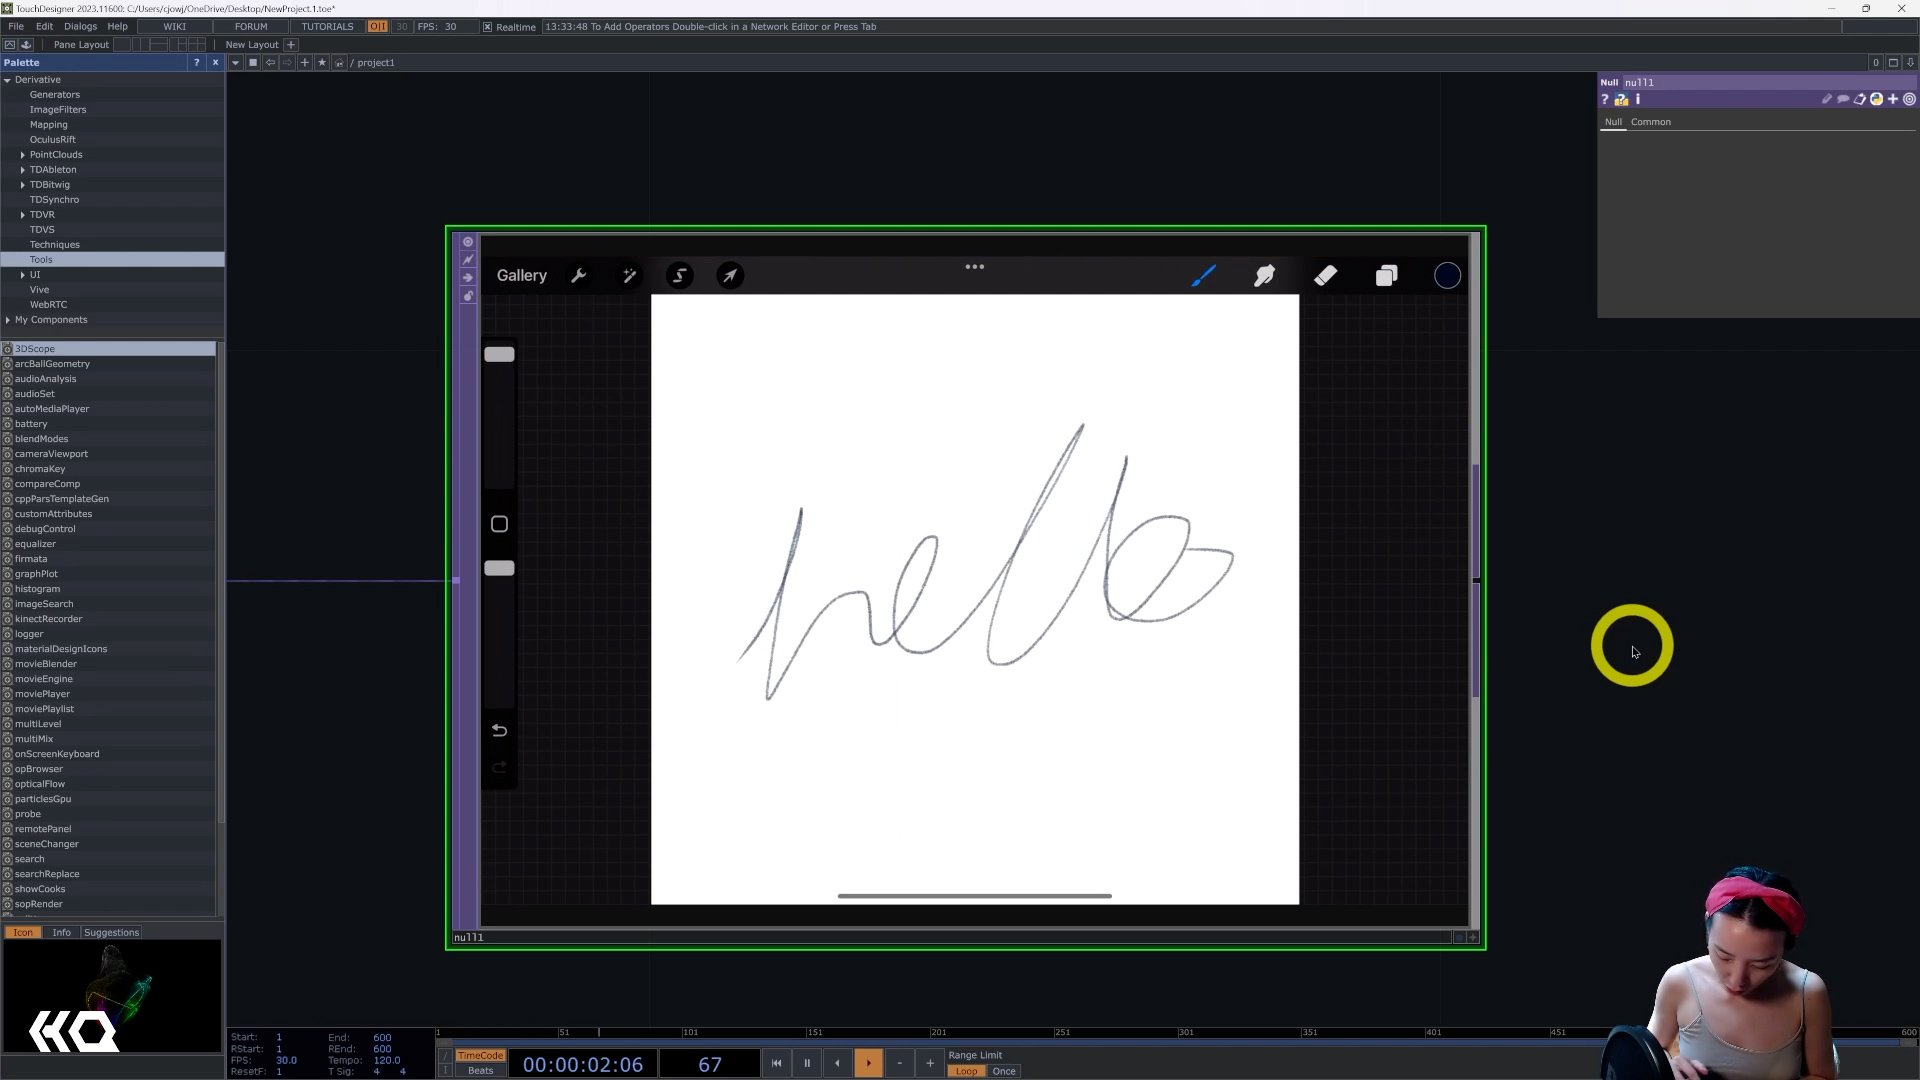The height and width of the screenshot is (1080, 1920).
Task: Pause timeline playback
Action: pyautogui.click(x=807, y=1064)
